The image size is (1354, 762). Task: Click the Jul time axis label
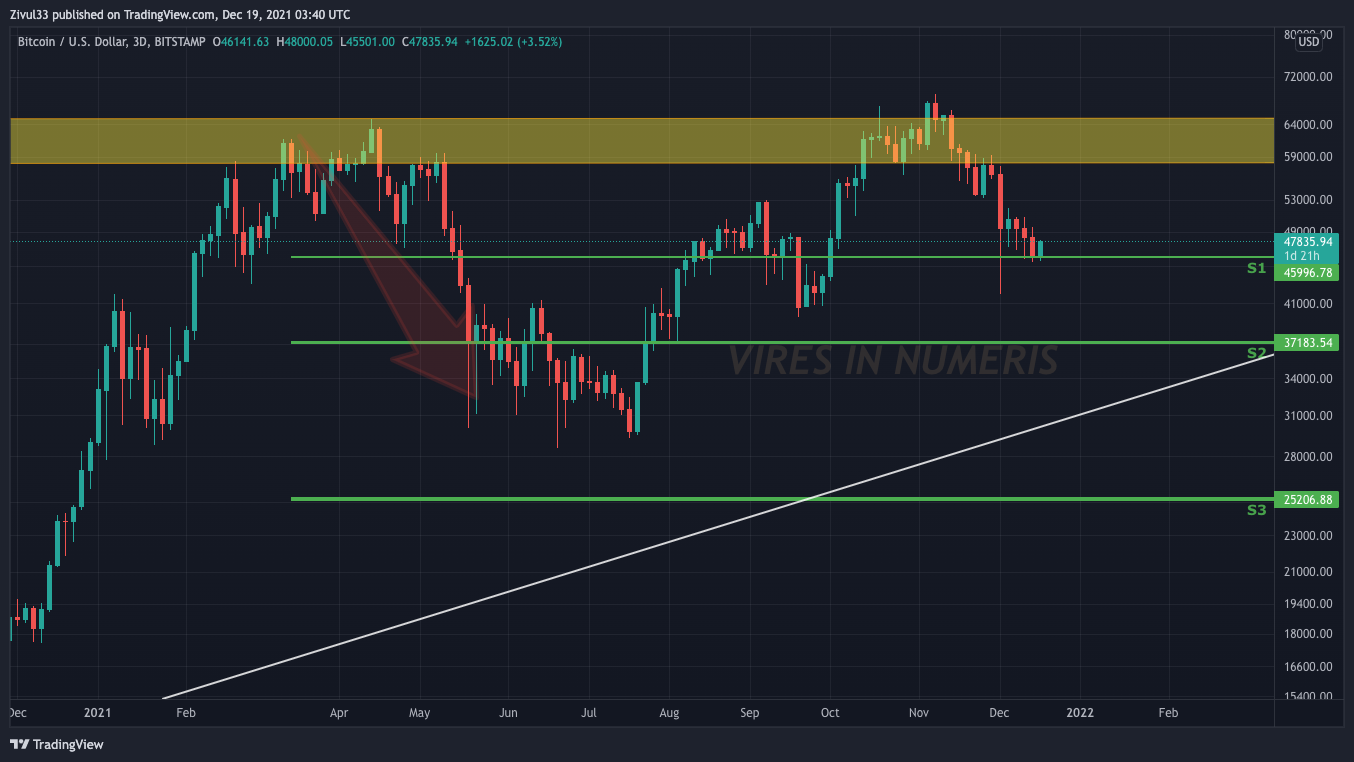tap(588, 713)
